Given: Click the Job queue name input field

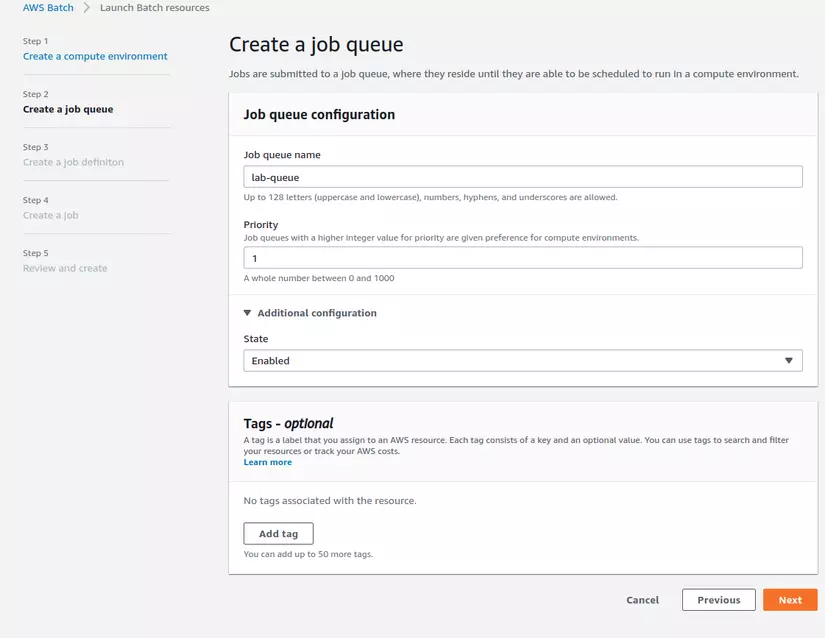Looking at the screenshot, I should [523, 175].
